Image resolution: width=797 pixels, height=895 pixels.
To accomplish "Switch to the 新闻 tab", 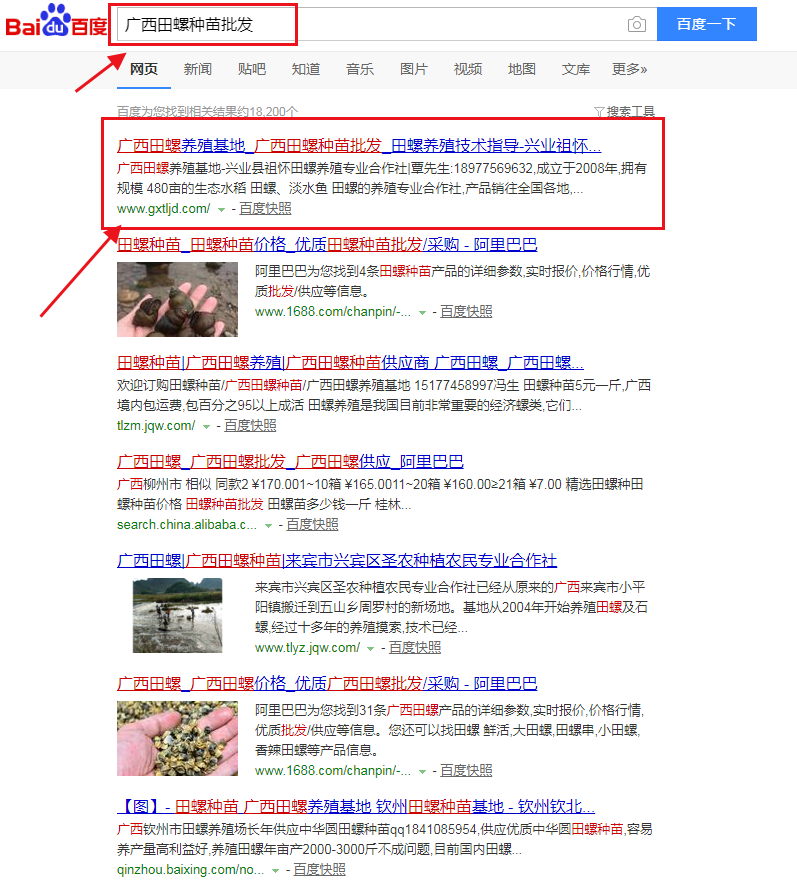I will (198, 69).
